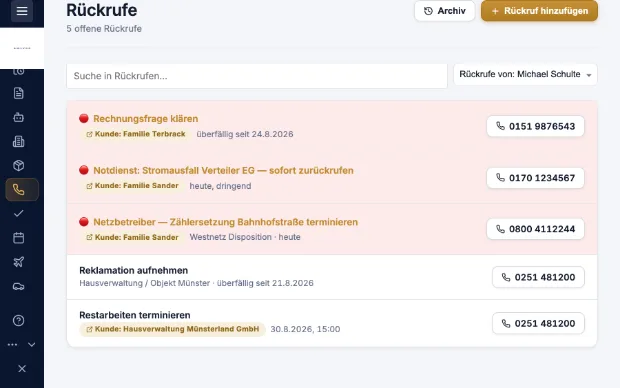Open callback Rechnungsfrage klären

click(146, 119)
